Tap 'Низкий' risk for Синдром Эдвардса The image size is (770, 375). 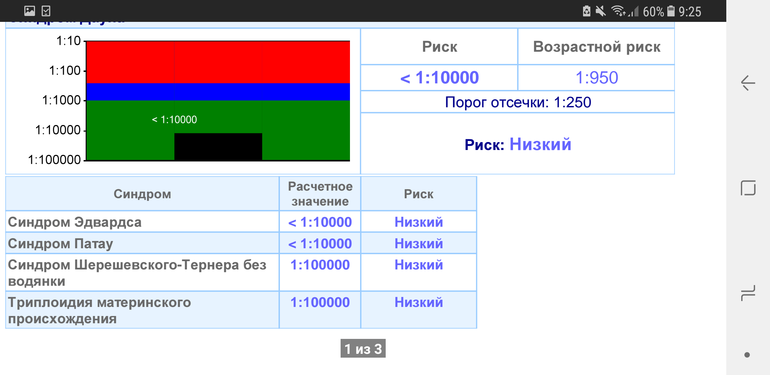[x=419, y=222]
